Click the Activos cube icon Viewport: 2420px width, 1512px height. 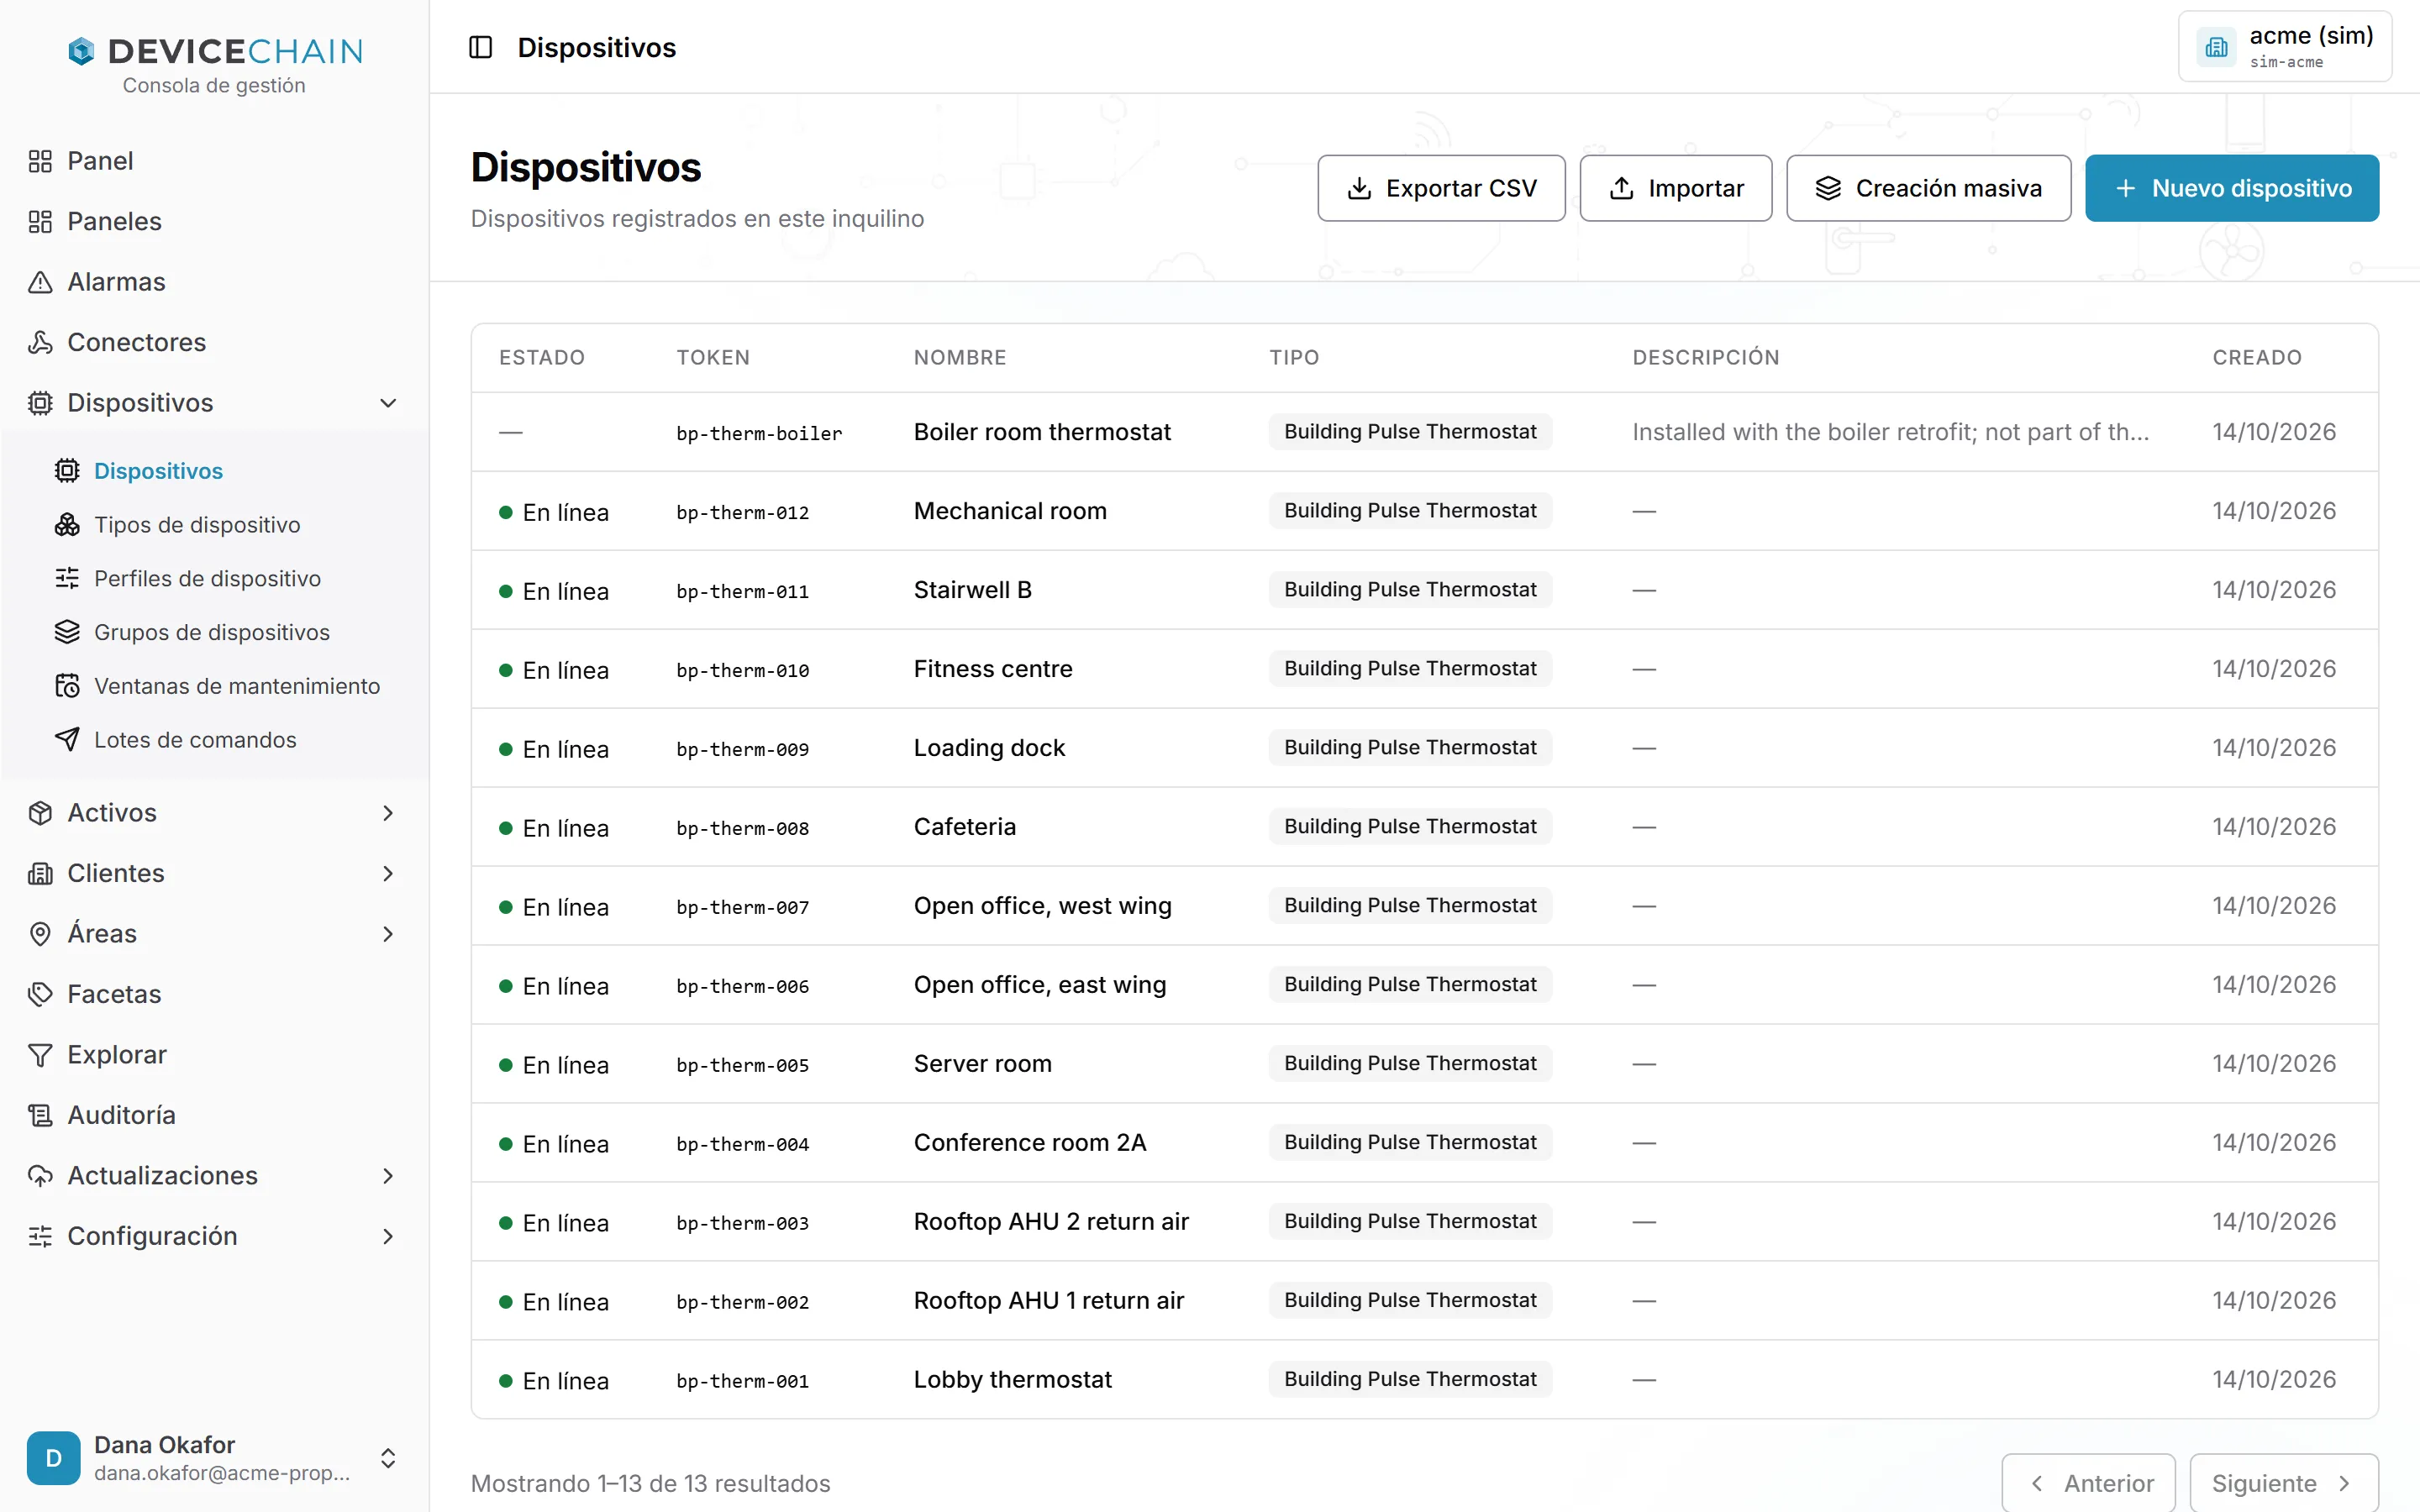[40, 813]
